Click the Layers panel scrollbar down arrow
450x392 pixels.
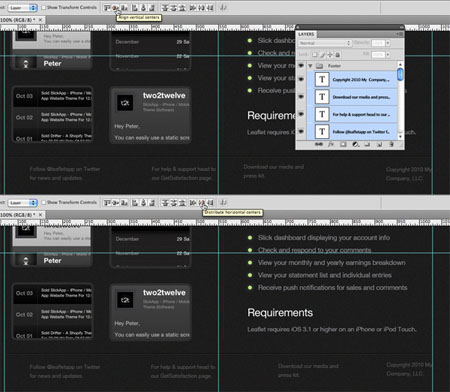pos(400,137)
